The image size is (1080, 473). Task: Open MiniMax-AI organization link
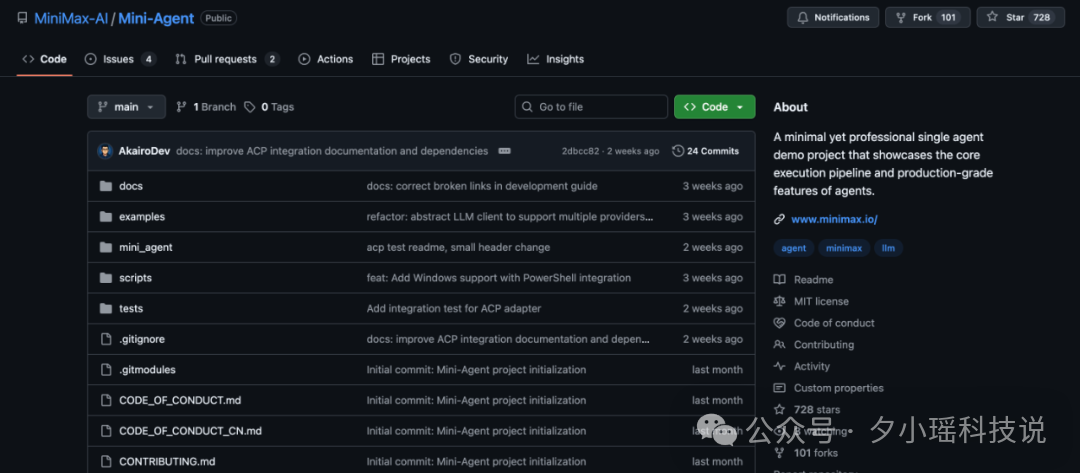coord(71,19)
